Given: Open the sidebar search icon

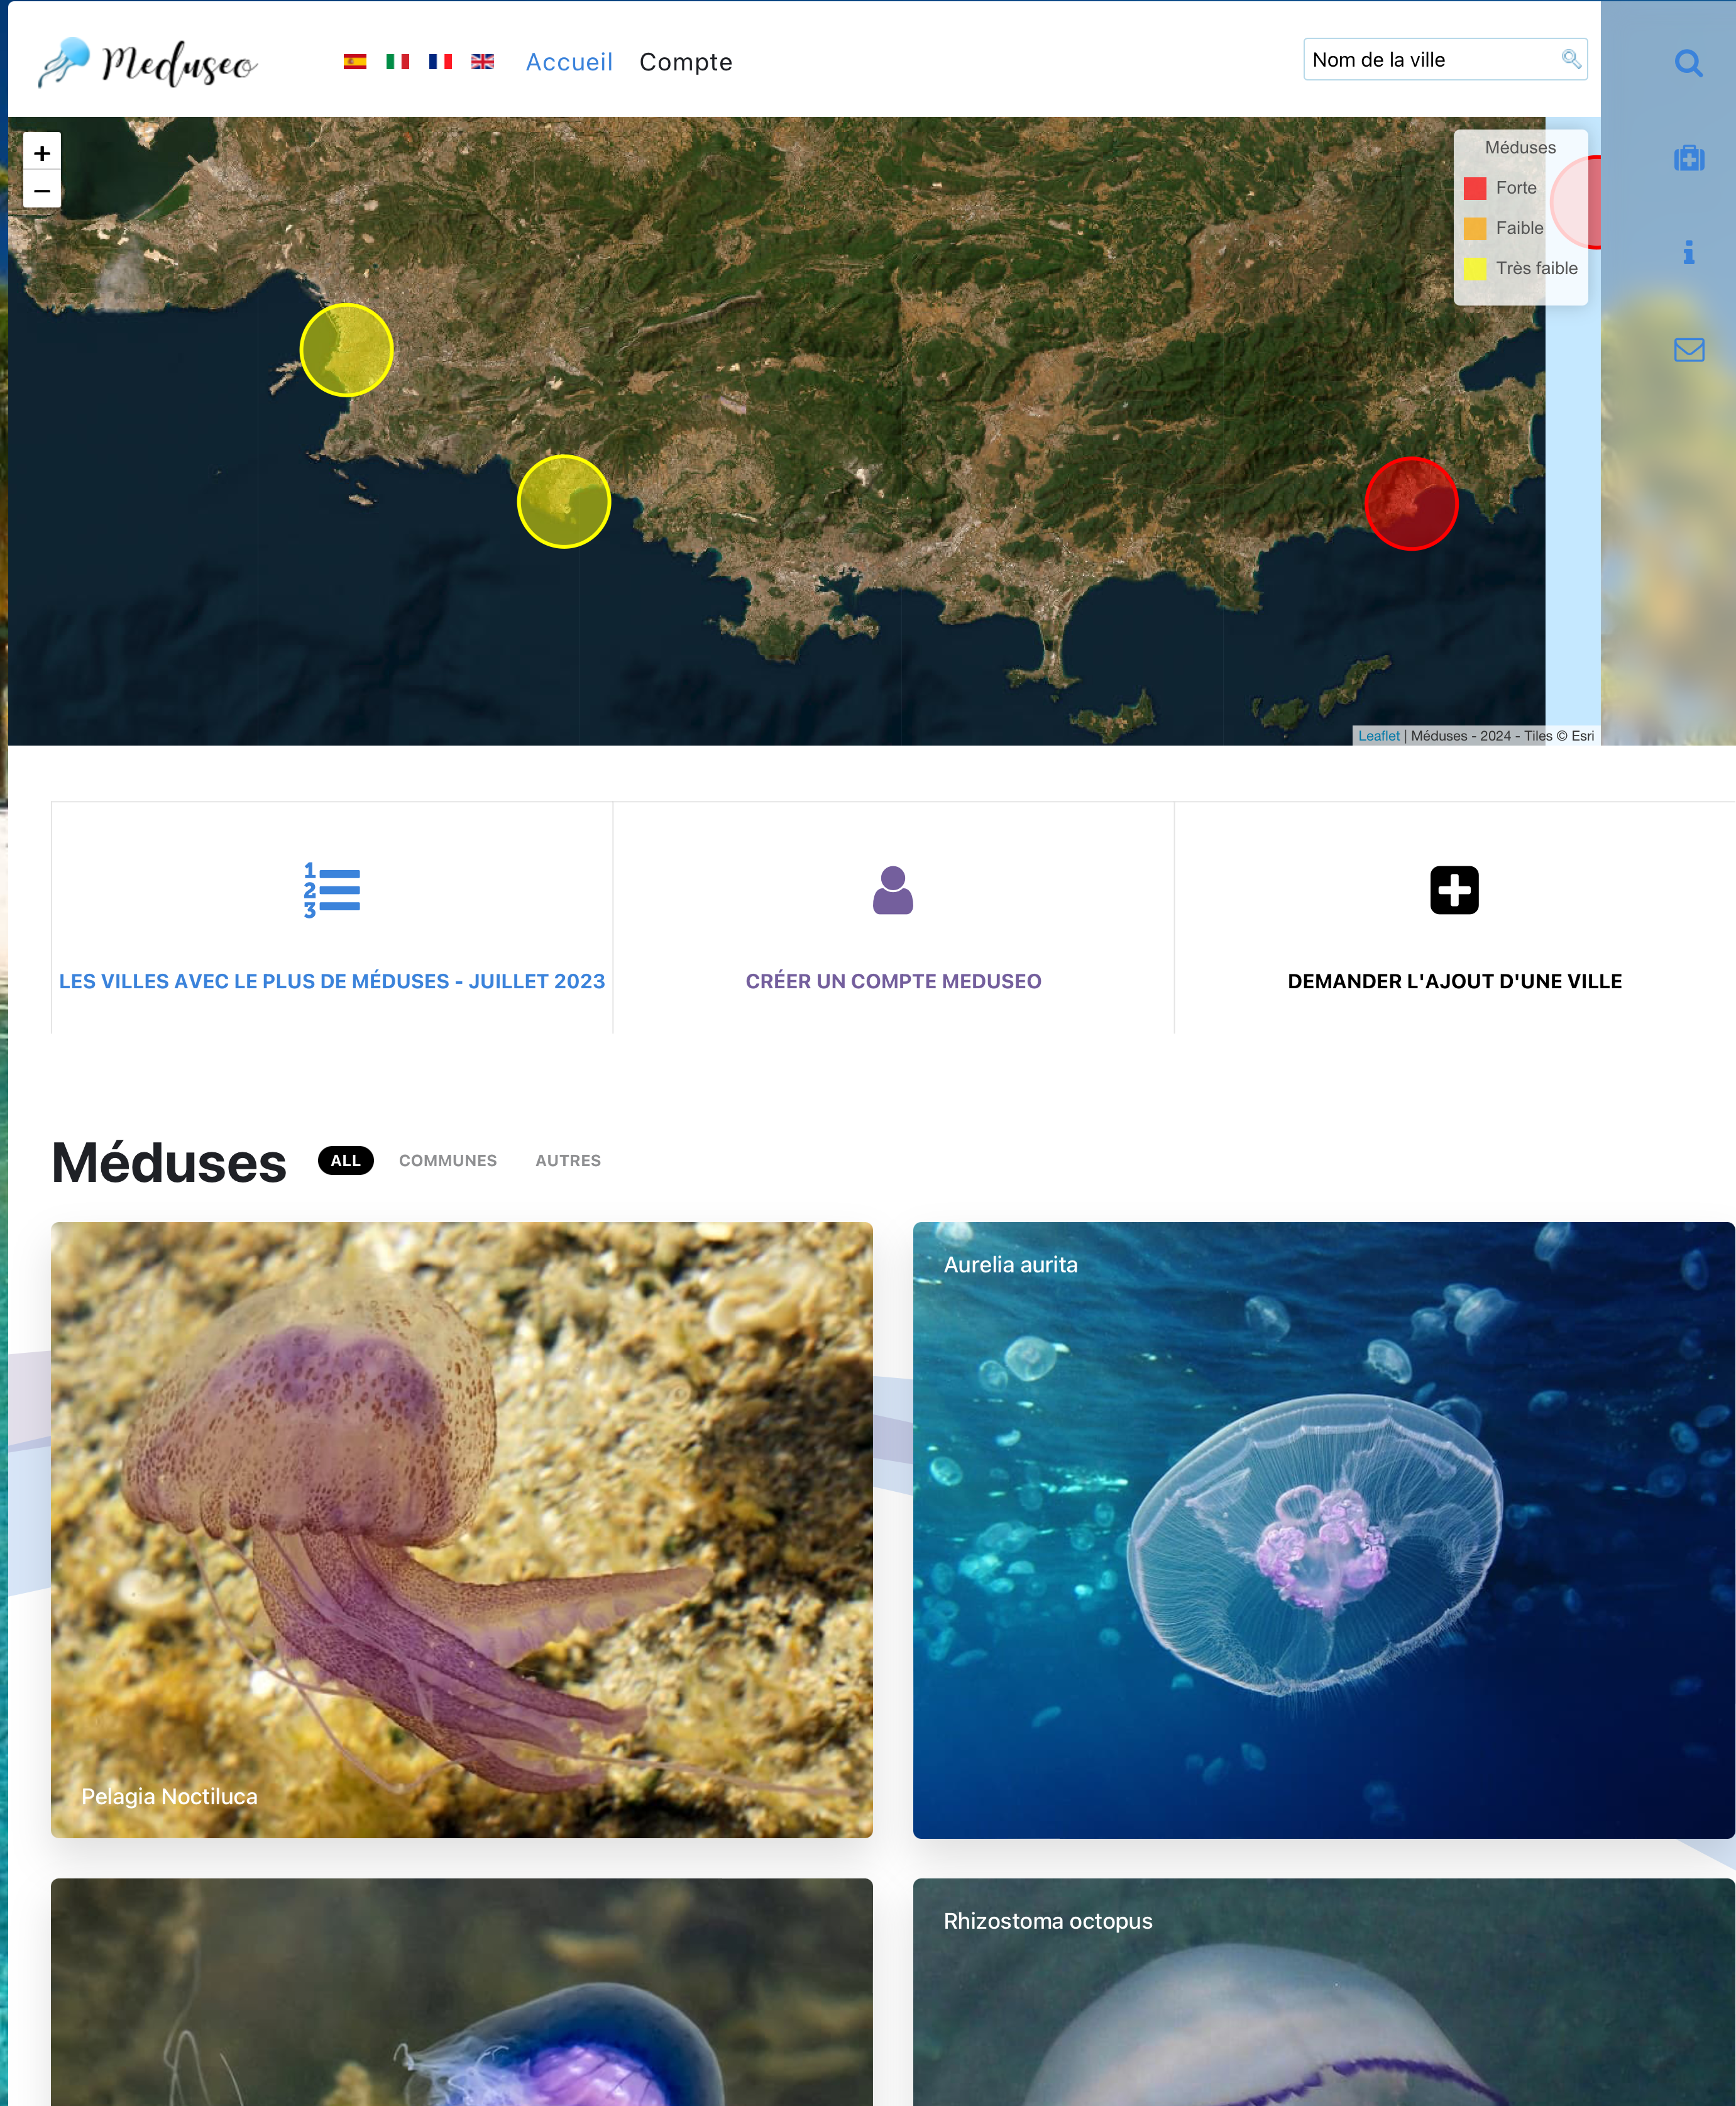Looking at the screenshot, I should click(x=1689, y=63).
